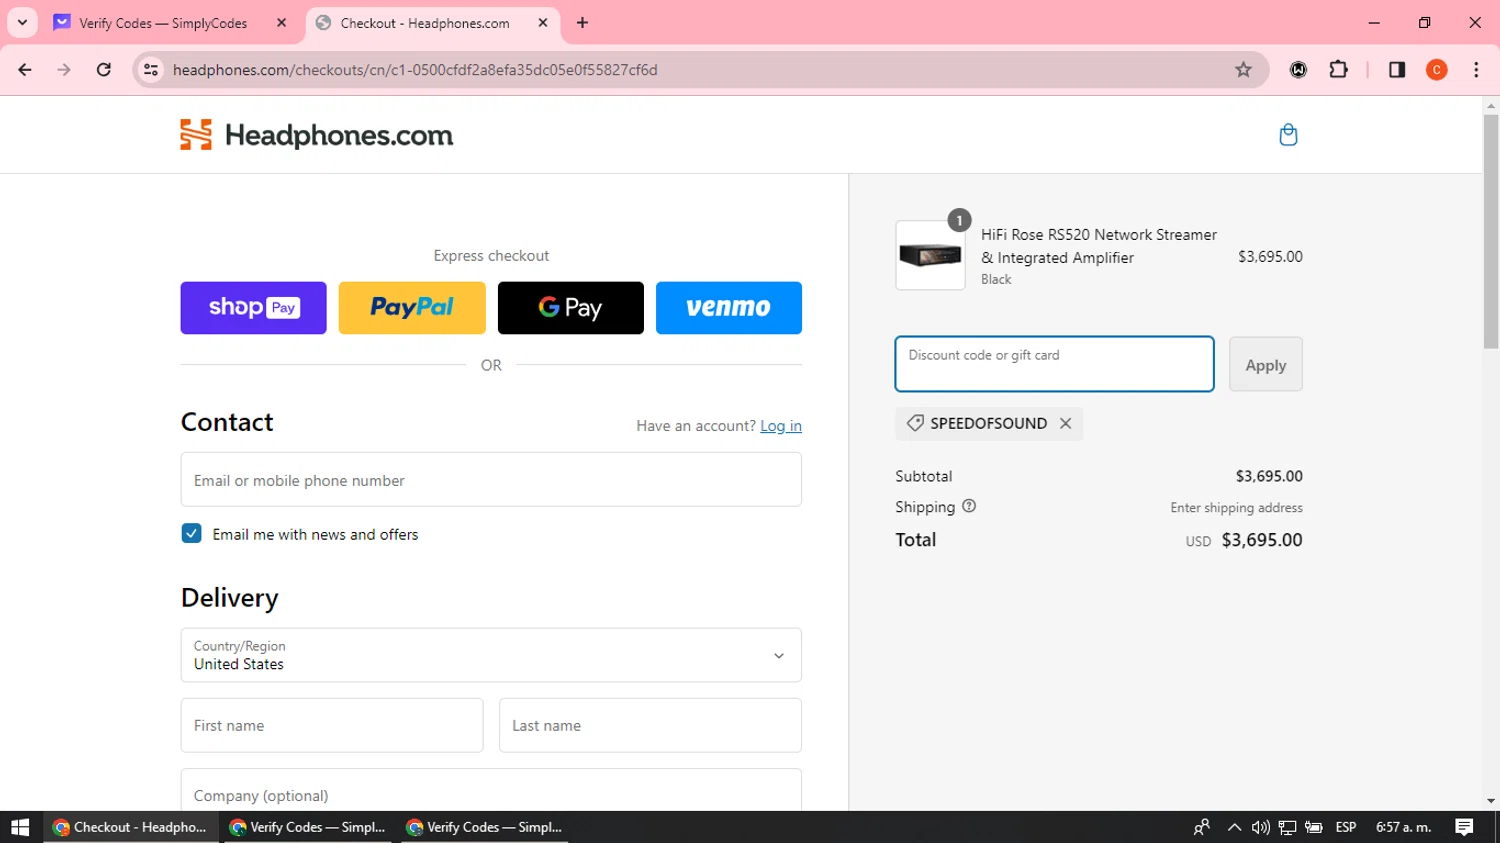View site information icon in address bar
The height and width of the screenshot is (843, 1500).
pyautogui.click(x=151, y=70)
